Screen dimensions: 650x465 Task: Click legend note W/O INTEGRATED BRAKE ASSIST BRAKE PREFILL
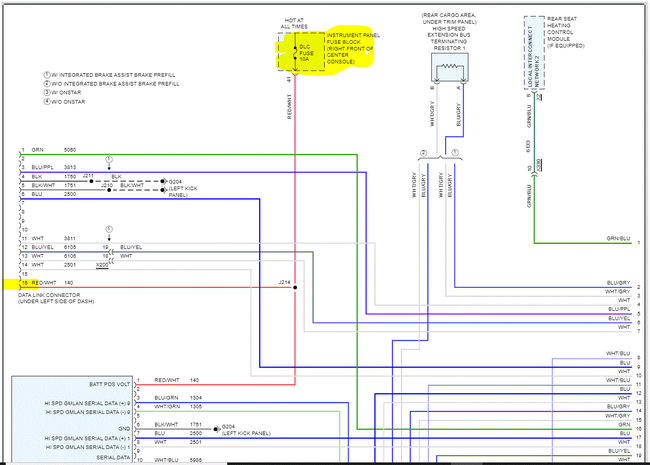[x=112, y=84]
